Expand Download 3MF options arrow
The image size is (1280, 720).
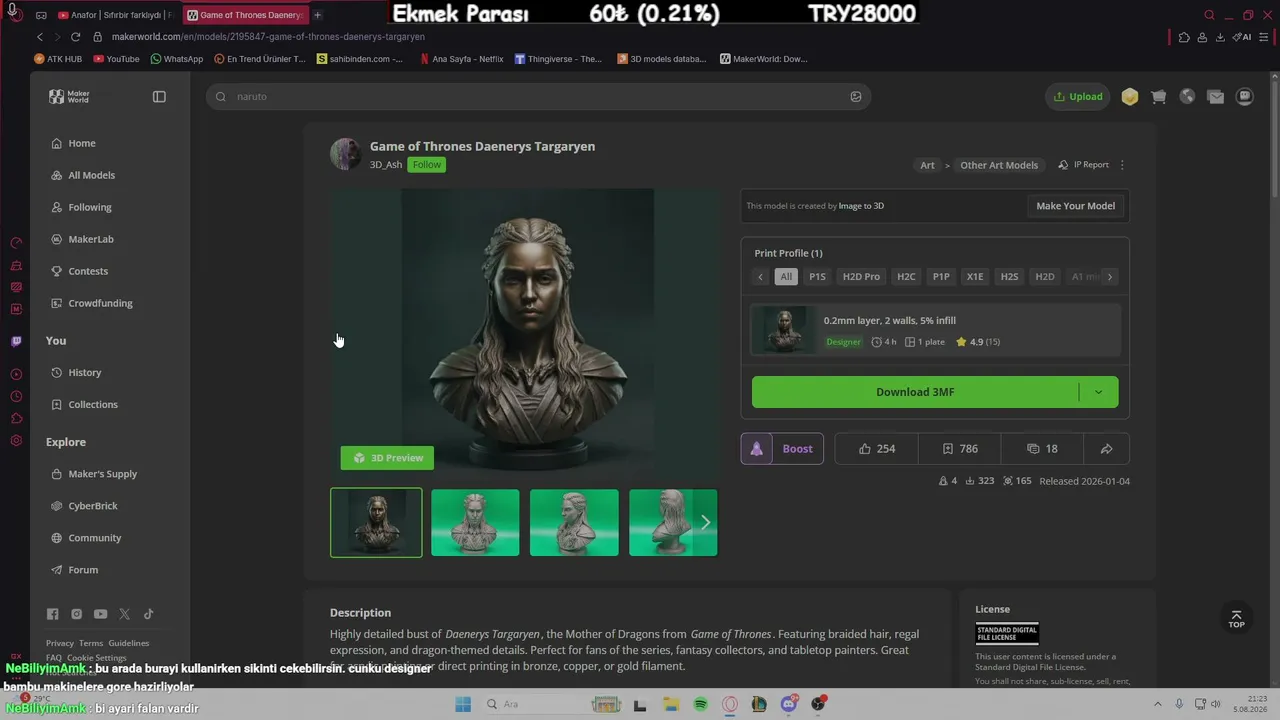pos(1098,392)
